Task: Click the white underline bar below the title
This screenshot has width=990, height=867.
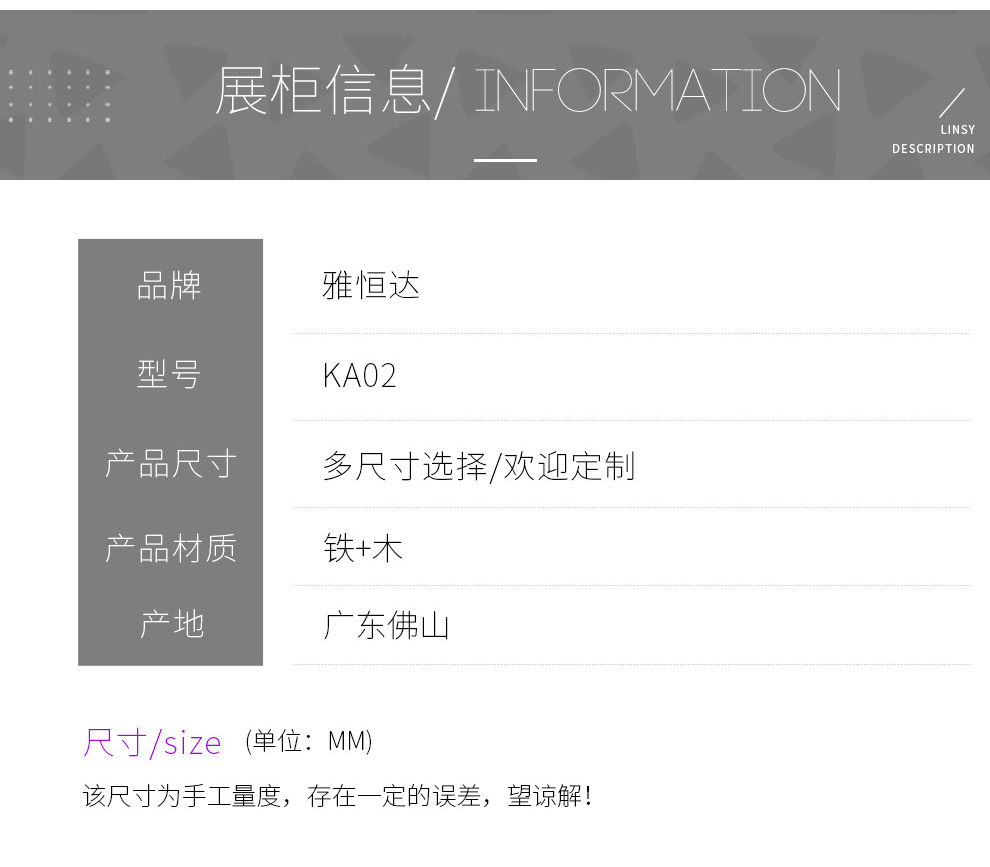Action: pyautogui.click(x=505, y=160)
